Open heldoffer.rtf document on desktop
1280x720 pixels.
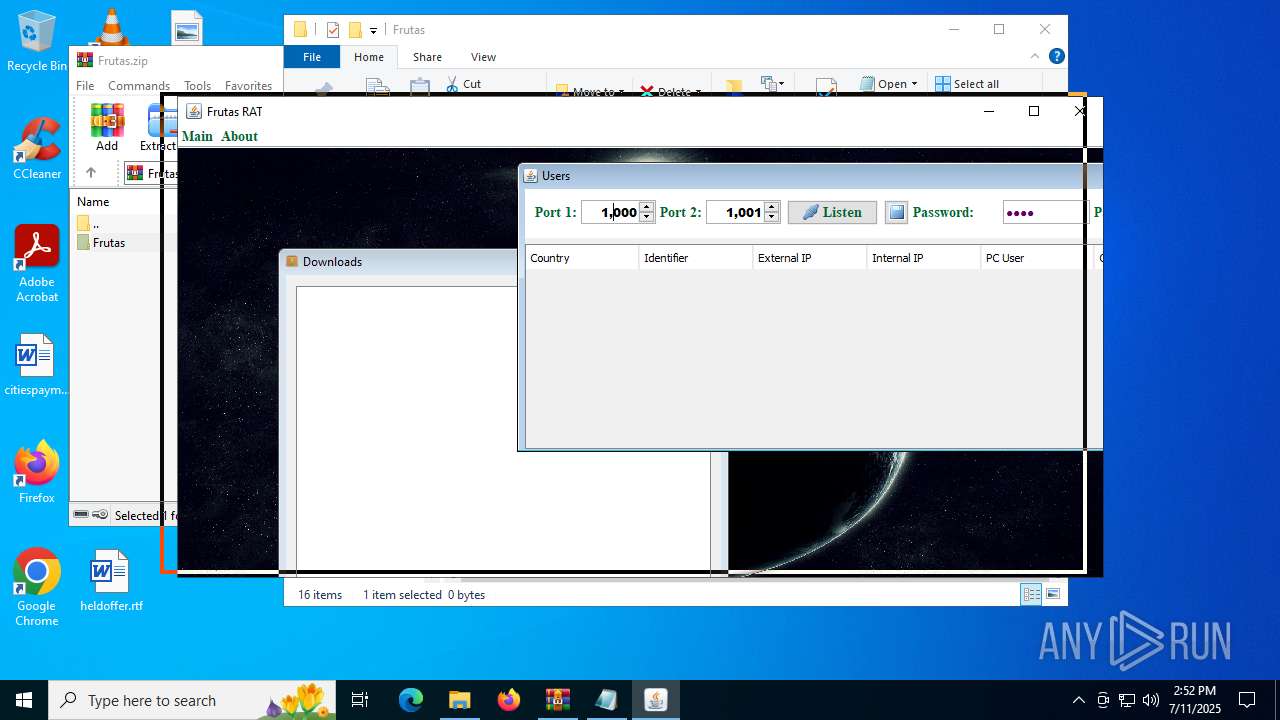[x=111, y=580]
